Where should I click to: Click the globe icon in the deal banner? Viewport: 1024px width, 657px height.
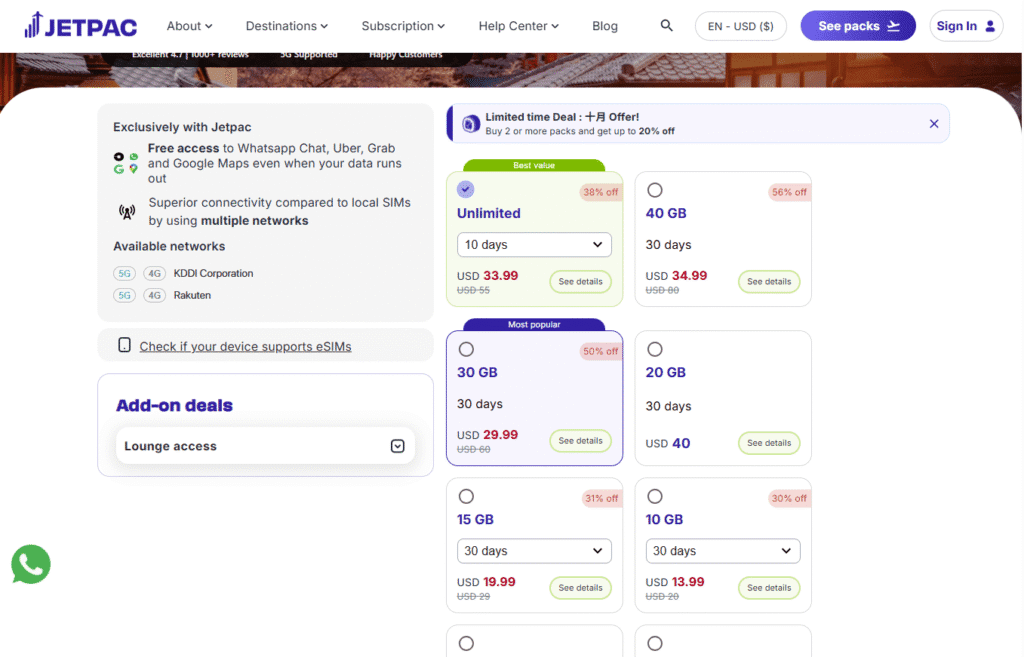470,123
